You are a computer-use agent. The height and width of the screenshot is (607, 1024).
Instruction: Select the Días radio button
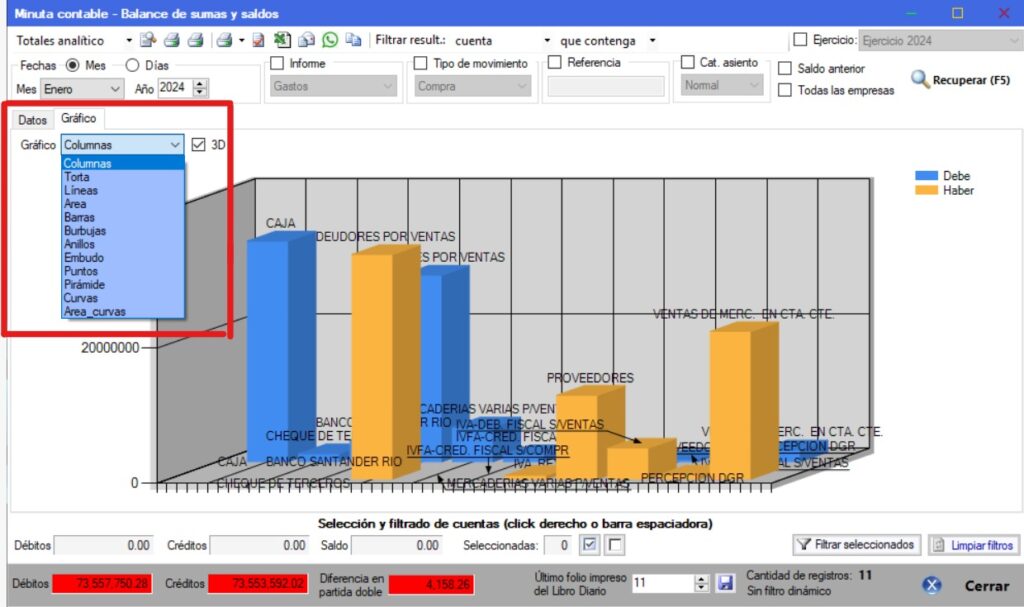pyautogui.click(x=133, y=65)
